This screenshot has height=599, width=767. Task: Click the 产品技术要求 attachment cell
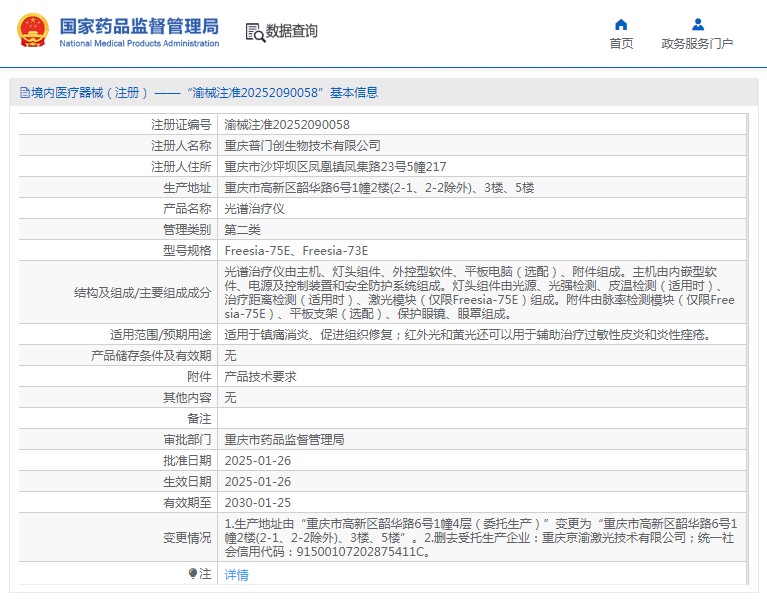[260, 377]
